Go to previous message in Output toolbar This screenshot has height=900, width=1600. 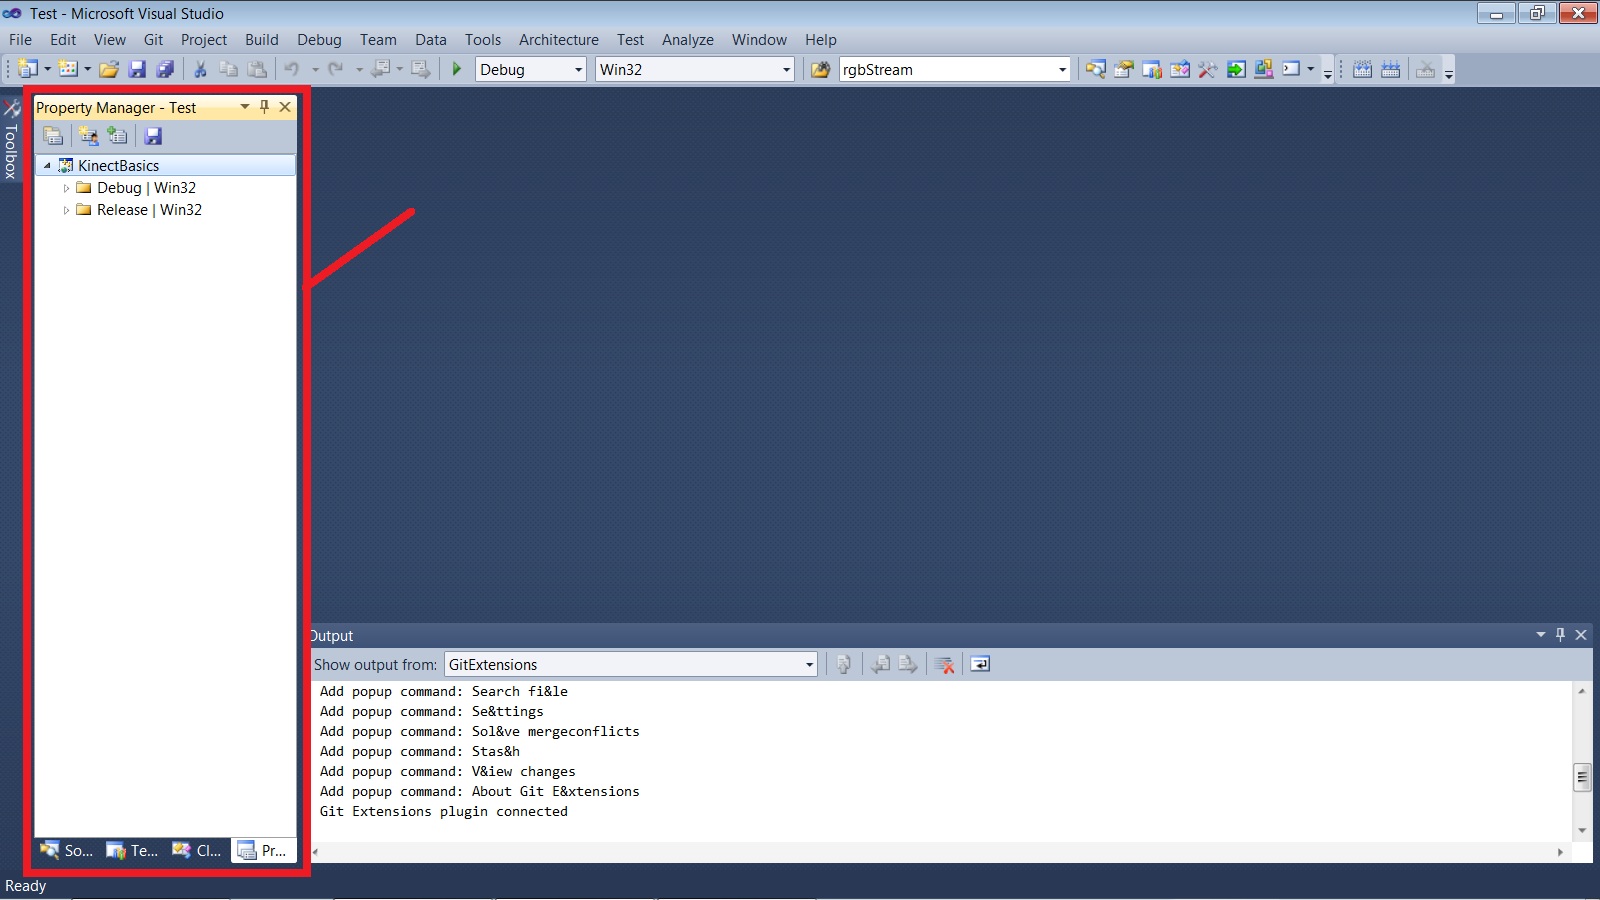click(x=880, y=664)
